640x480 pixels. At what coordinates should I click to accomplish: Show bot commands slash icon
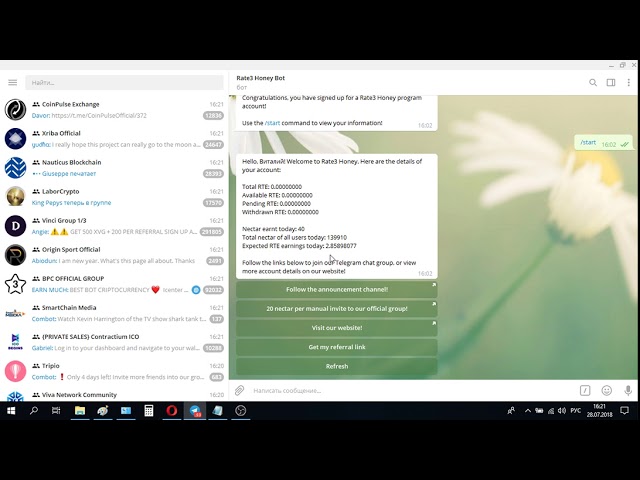coord(585,391)
